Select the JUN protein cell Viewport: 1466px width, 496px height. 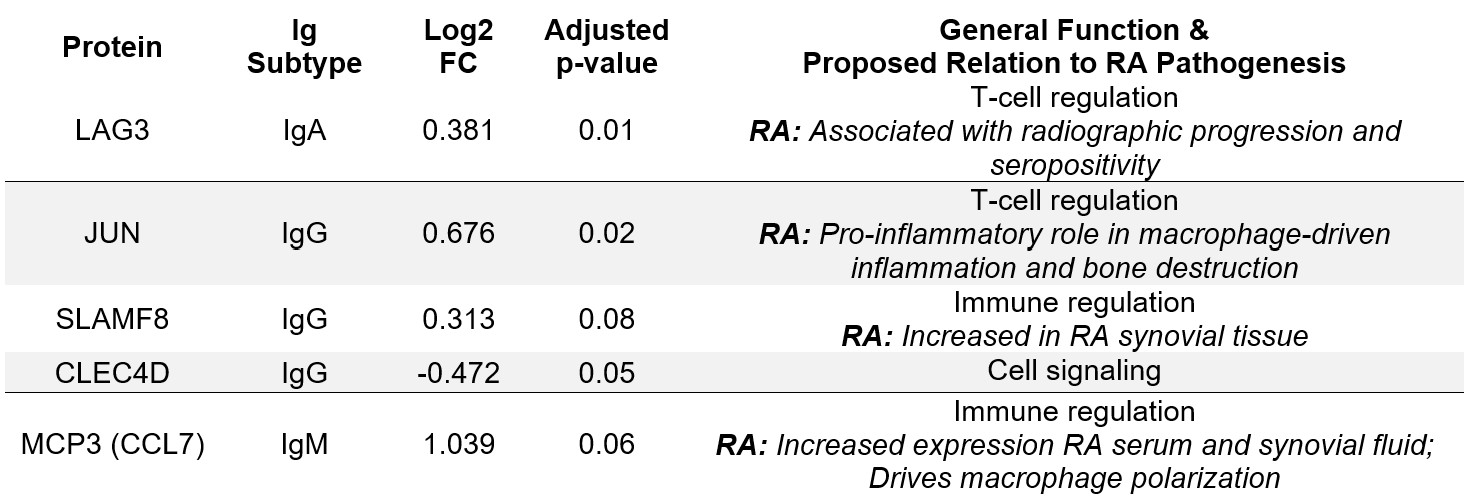point(113,234)
